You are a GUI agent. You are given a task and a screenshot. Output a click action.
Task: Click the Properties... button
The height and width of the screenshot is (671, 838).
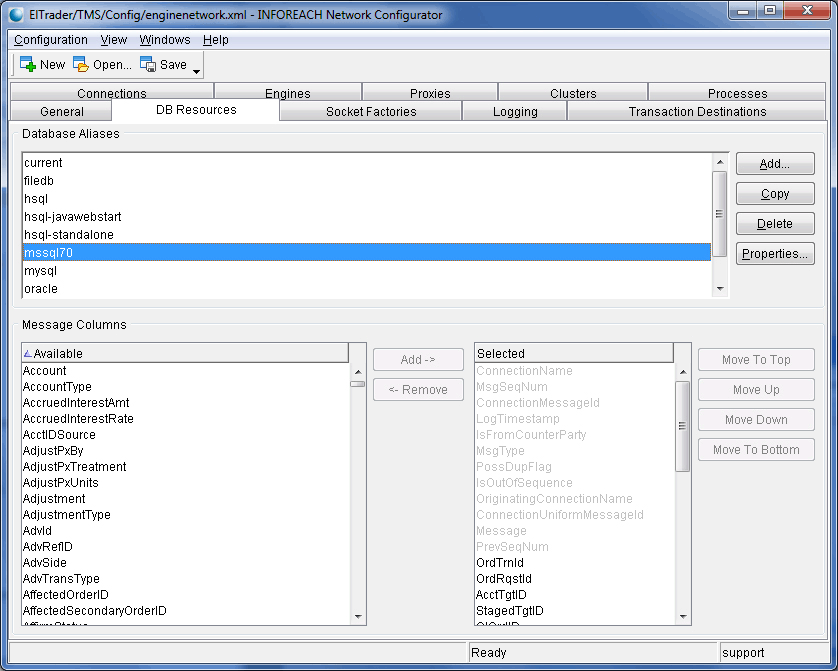[x=775, y=254]
